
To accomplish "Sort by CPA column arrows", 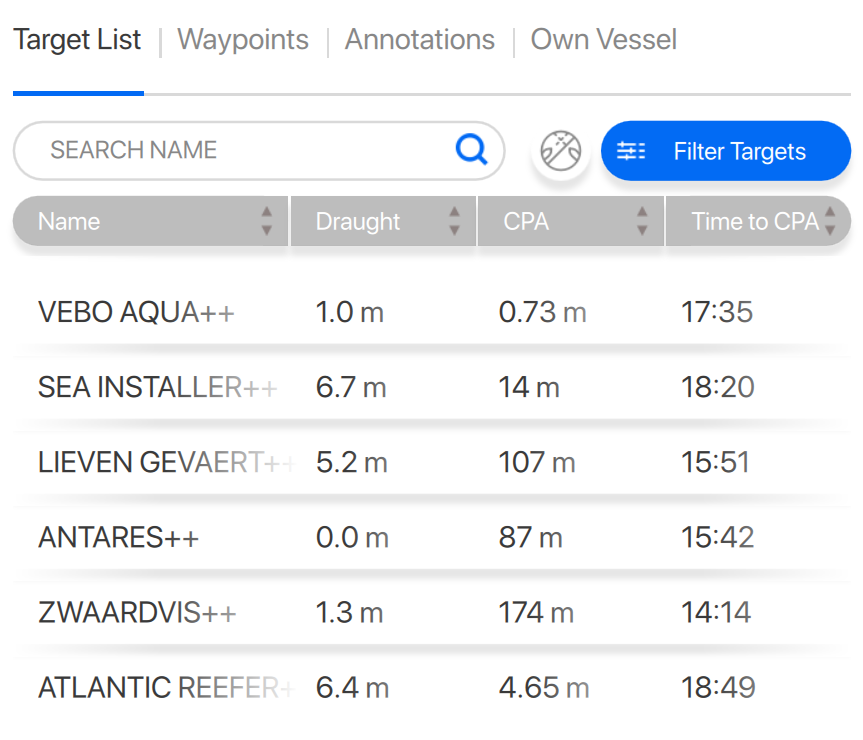I will 642,221.
